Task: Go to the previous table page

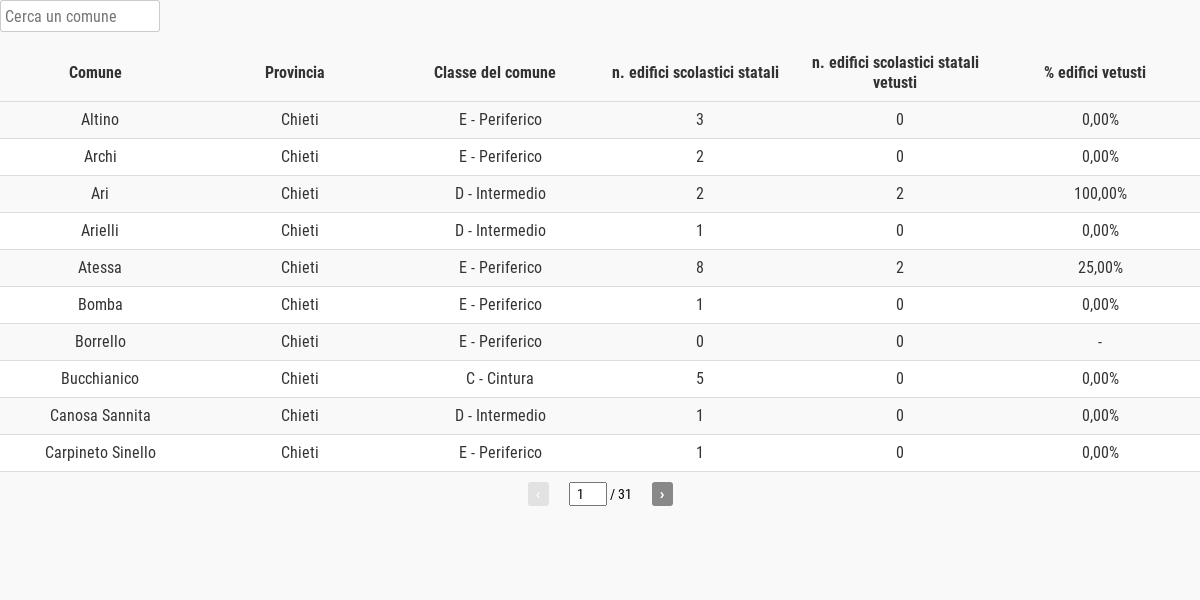Action: click(x=538, y=494)
